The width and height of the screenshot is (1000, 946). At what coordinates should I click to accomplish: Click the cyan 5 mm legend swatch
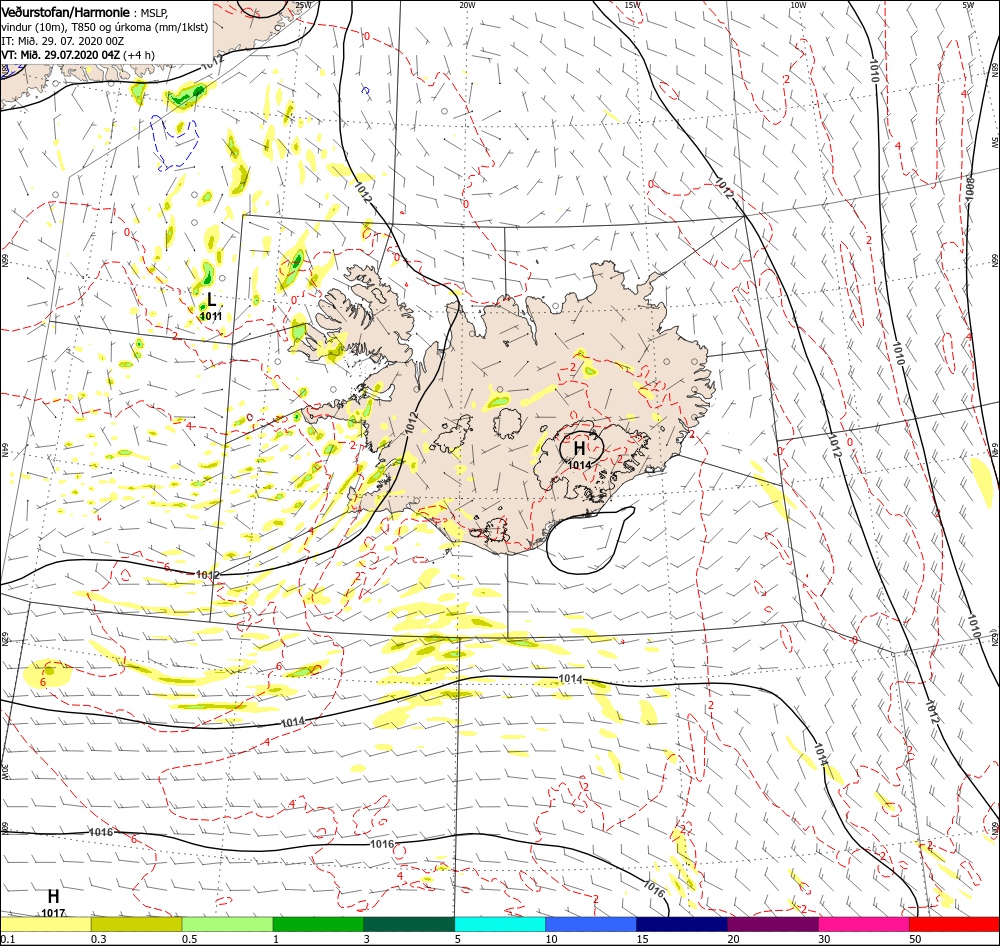tap(500, 924)
